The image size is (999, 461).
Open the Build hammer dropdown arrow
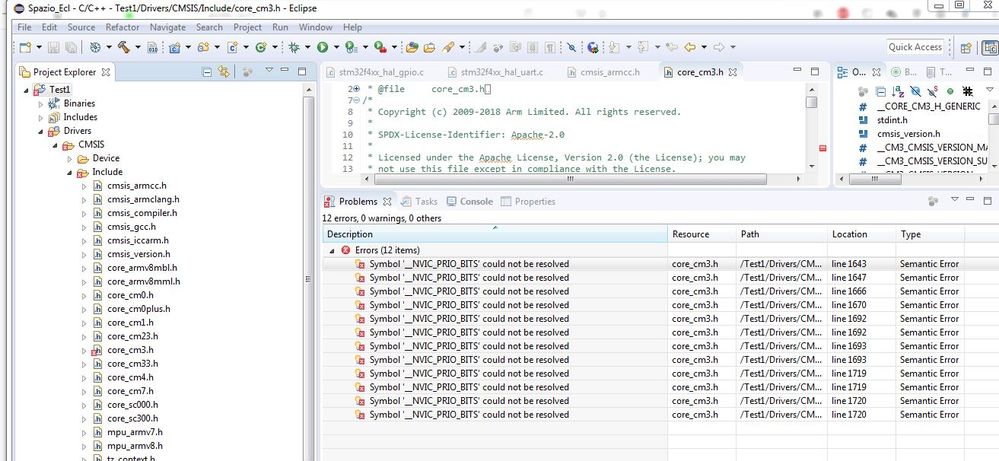pyautogui.click(x=138, y=47)
